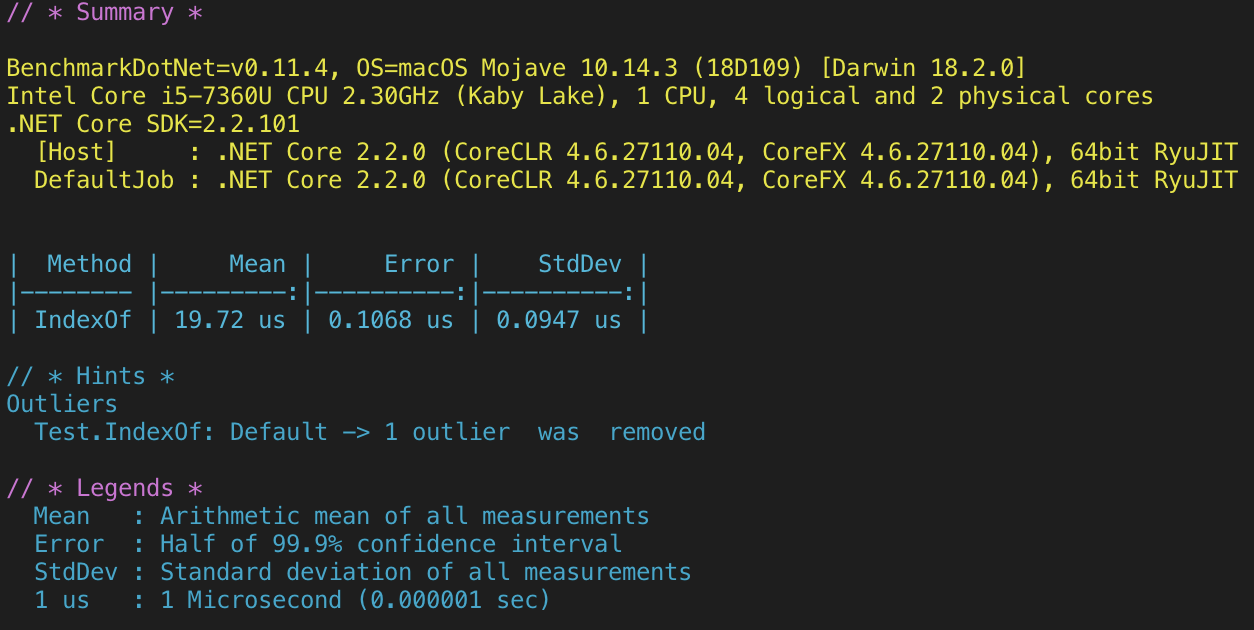The image size is (1254, 630).
Task: Click the StdDev column header
Action: pos(578,263)
